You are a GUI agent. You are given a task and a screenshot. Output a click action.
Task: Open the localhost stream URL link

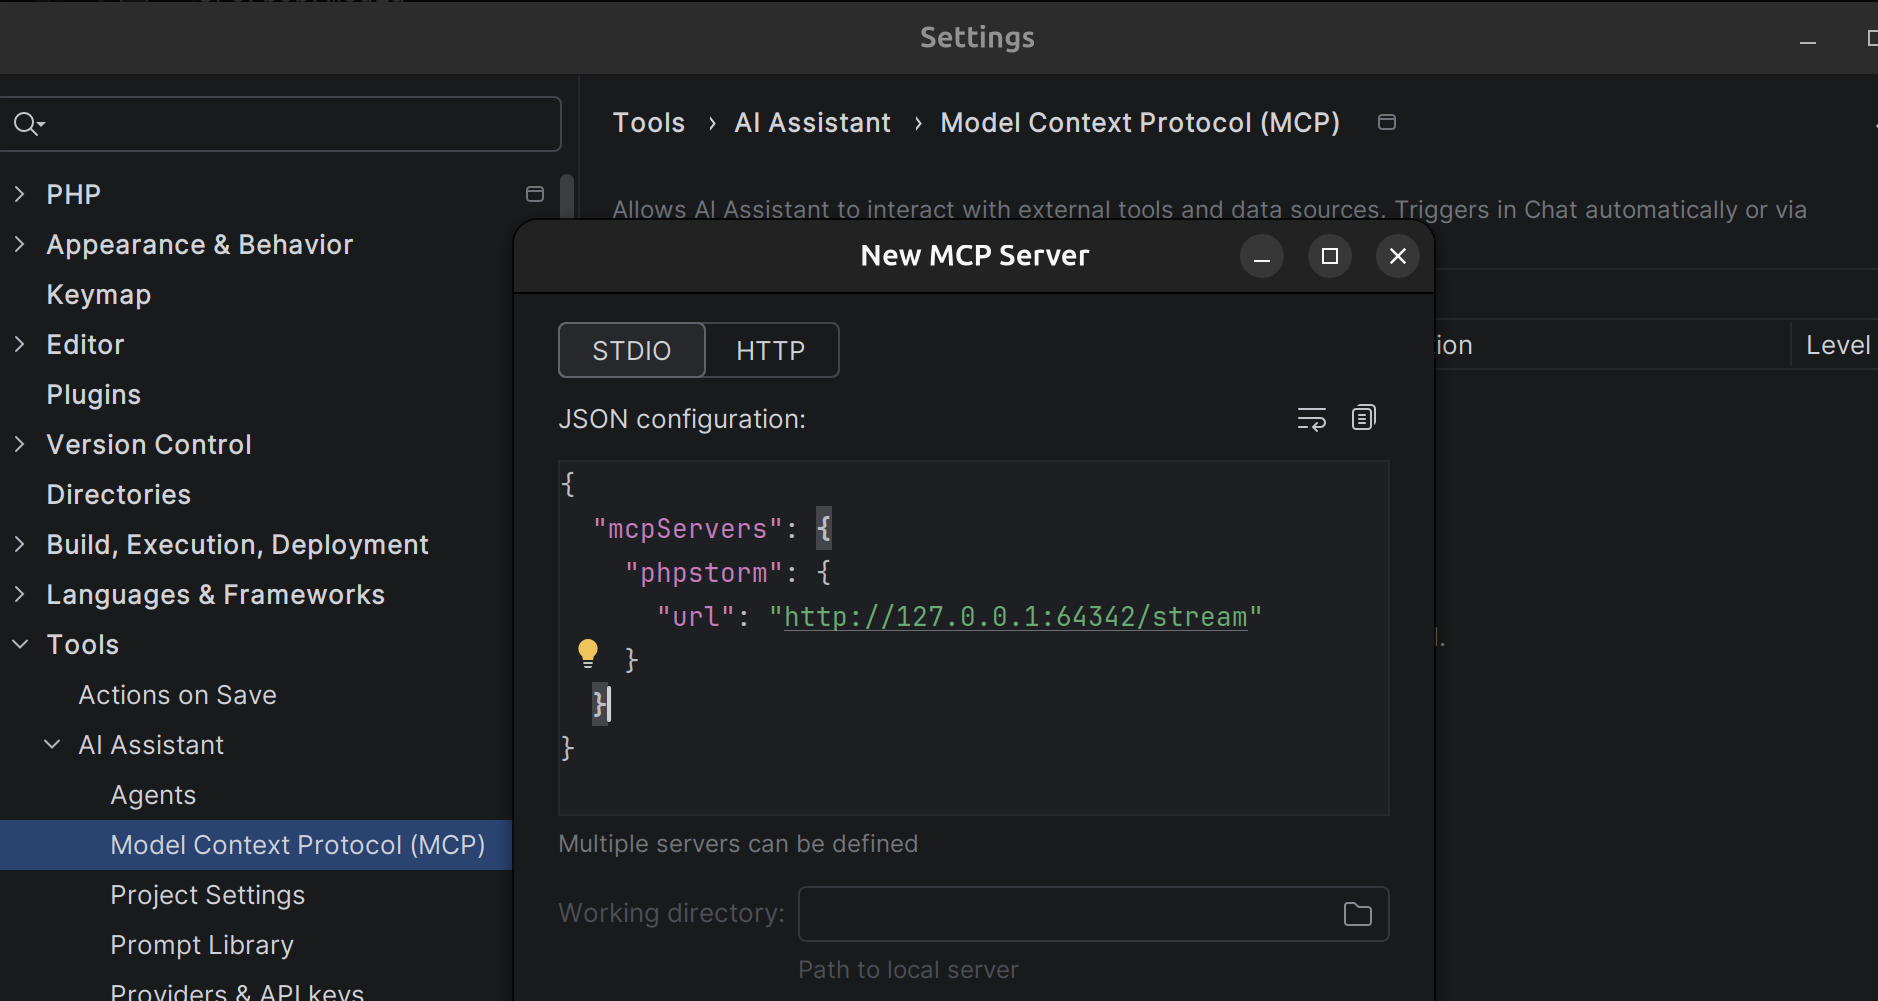pyautogui.click(x=1015, y=617)
